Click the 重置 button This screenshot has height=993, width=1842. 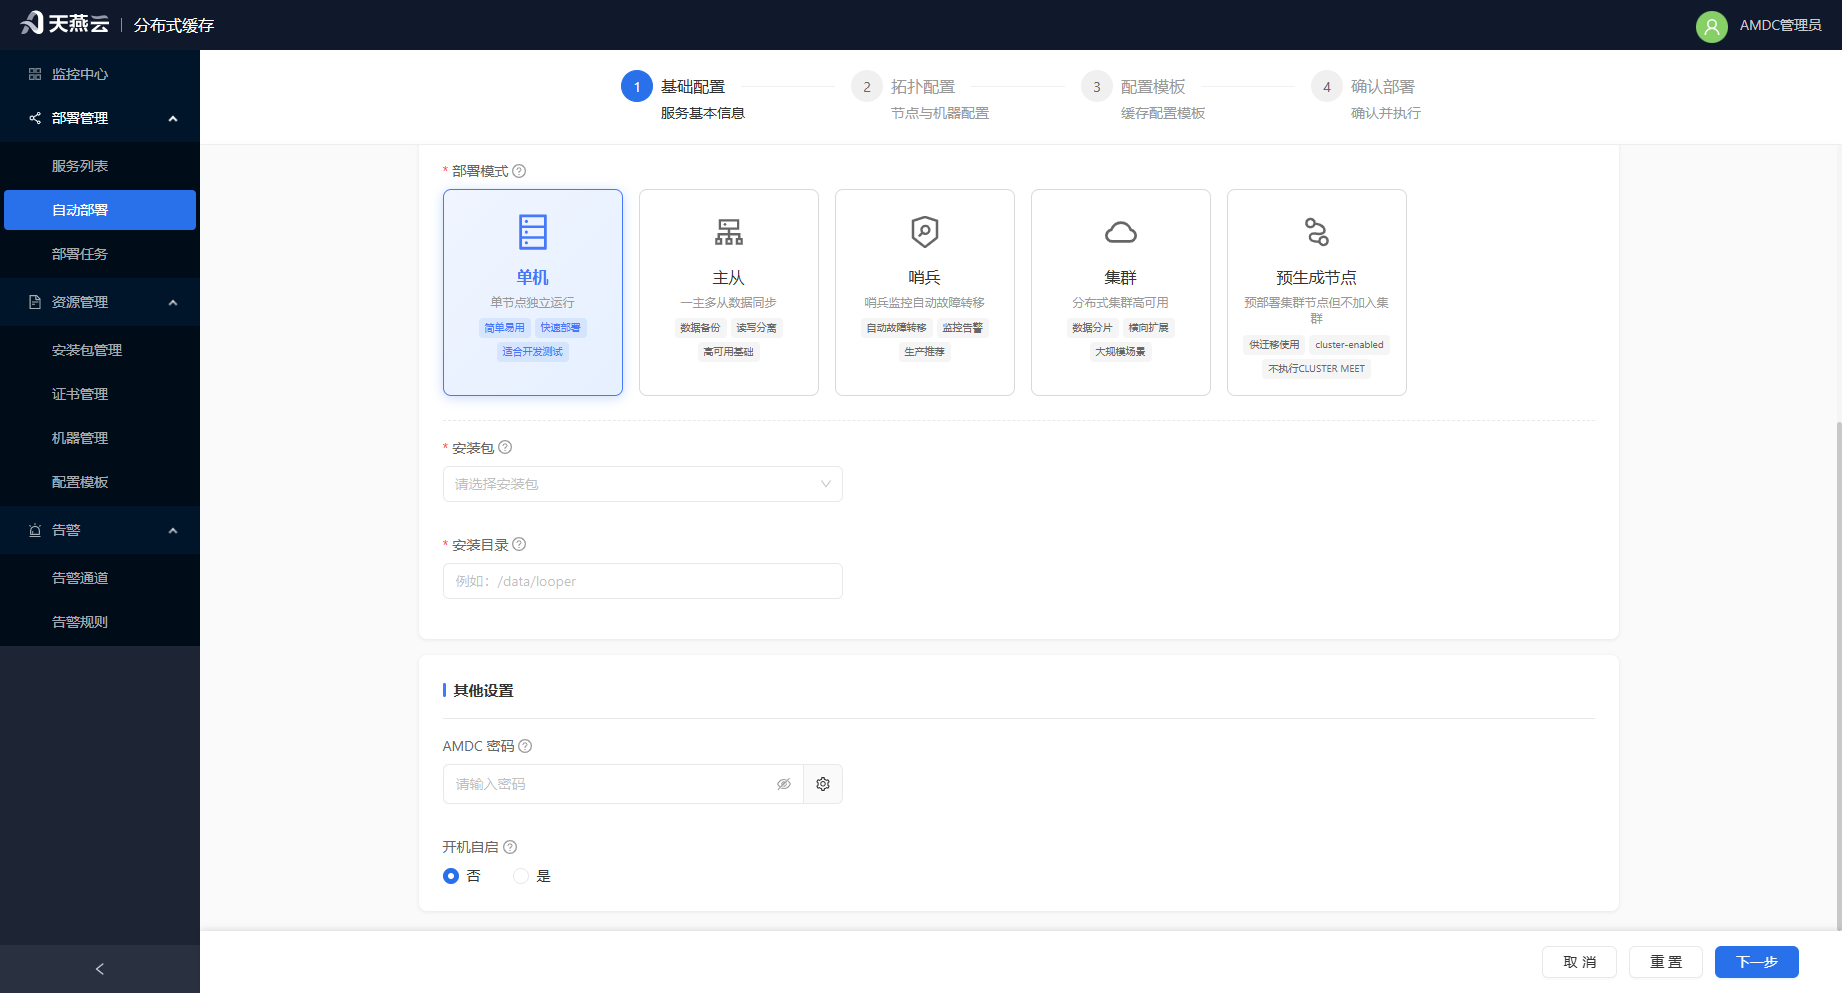click(1666, 962)
